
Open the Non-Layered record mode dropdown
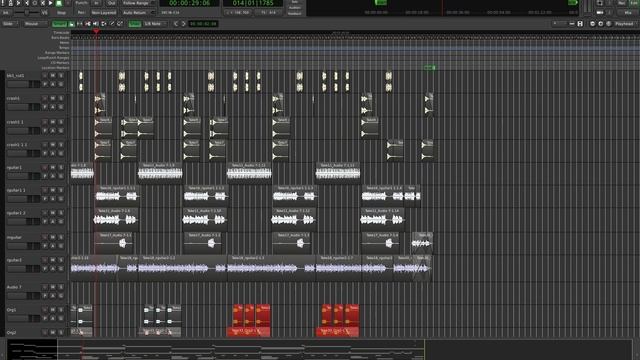[x=104, y=13]
